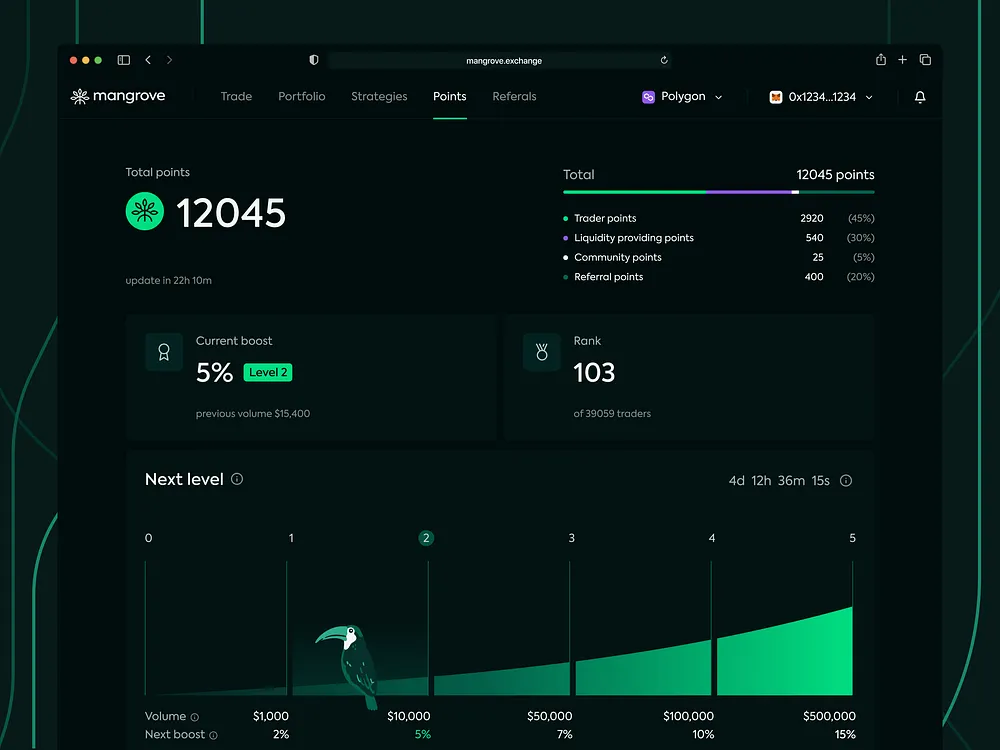
Task: Open the info icon next to Next level
Action: tap(237, 479)
